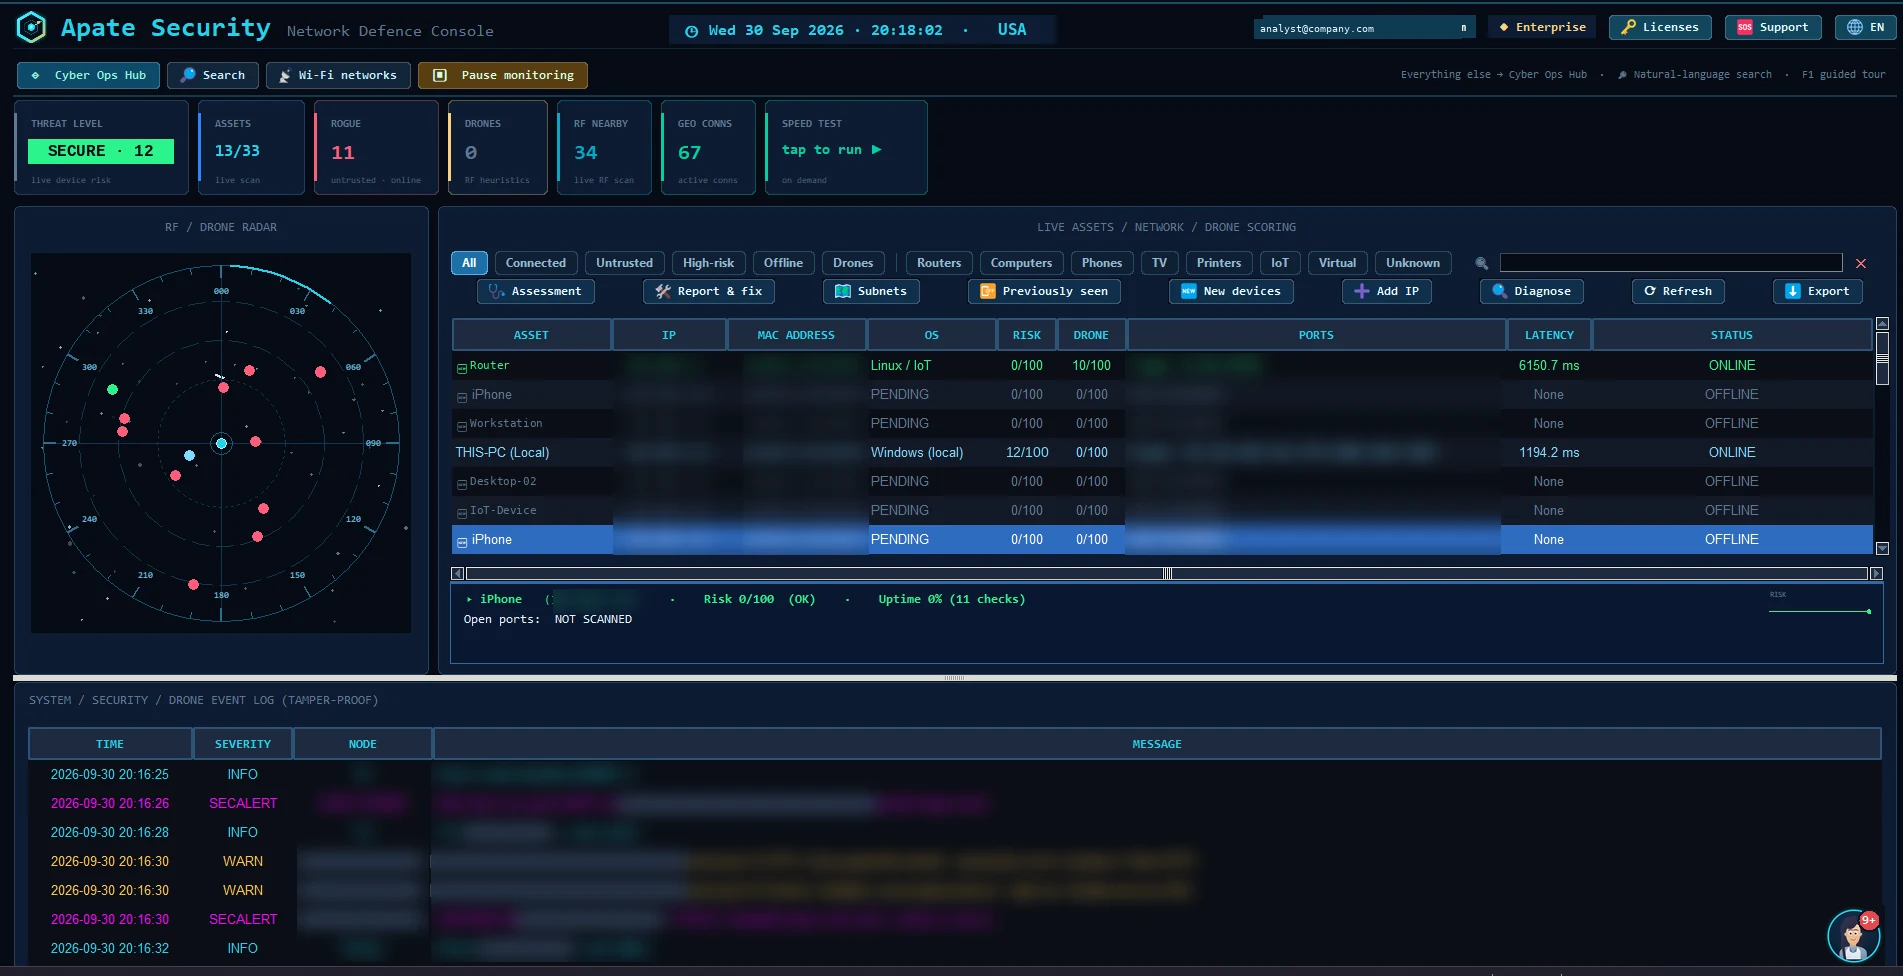Click the analyst@company.com account field
Image resolution: width=1903 pixels, height=976 pixels.
pos(1364,28)
